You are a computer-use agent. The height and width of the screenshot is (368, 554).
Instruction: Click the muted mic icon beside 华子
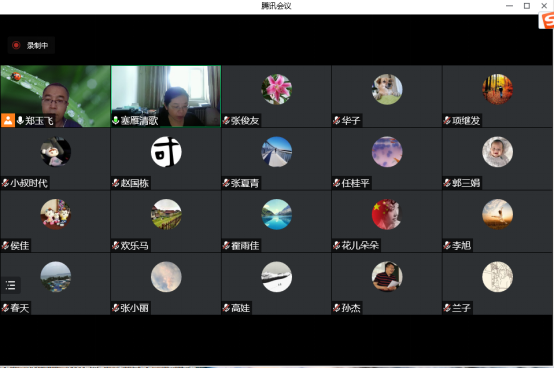pyautogui.click(x=337, y=121)
